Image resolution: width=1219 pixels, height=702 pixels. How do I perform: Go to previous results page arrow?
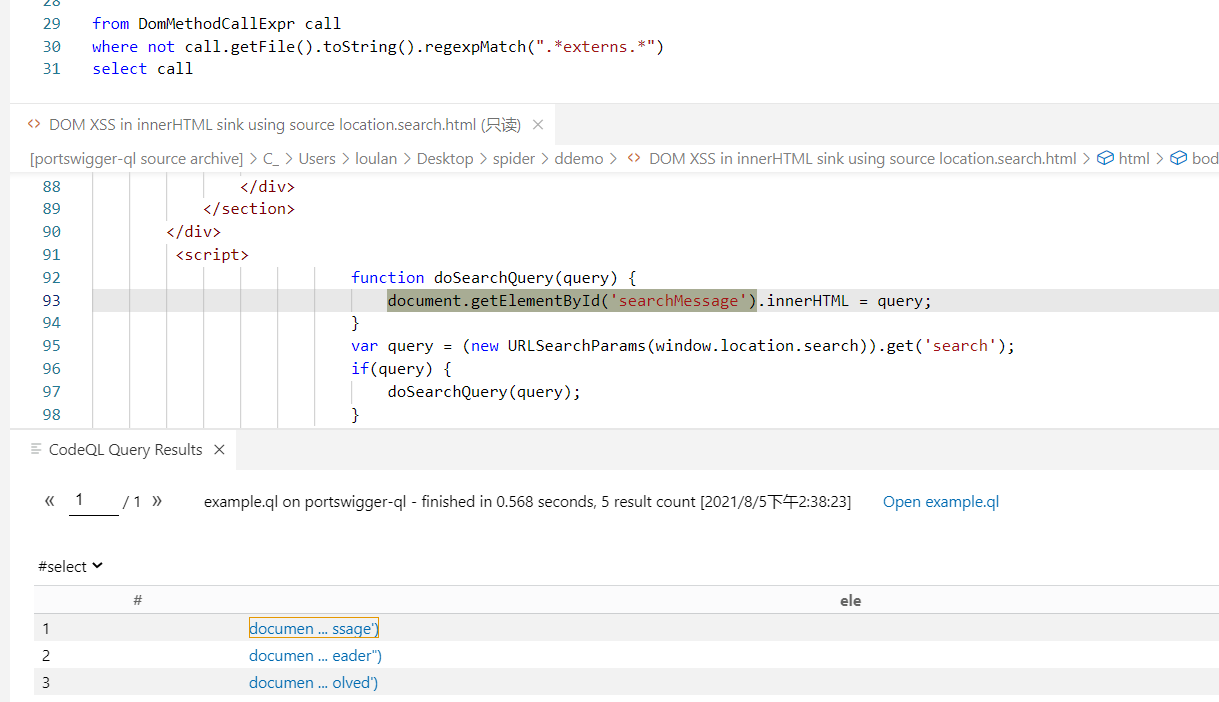(50, 501)
